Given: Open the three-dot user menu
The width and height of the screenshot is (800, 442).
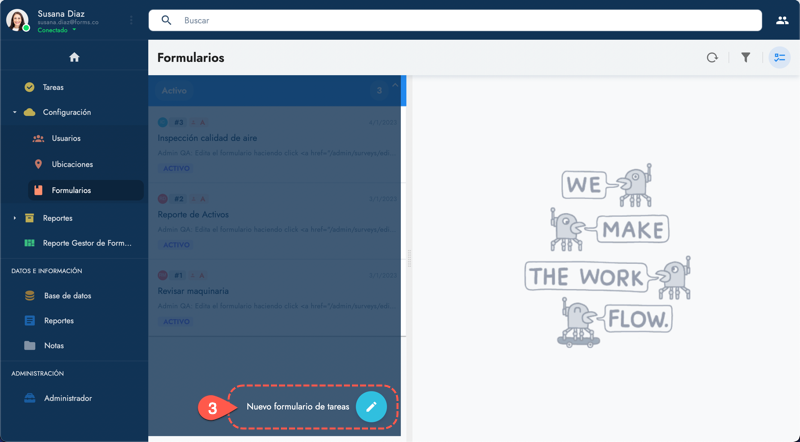Looking at the screenshot, I should [131, 20].
